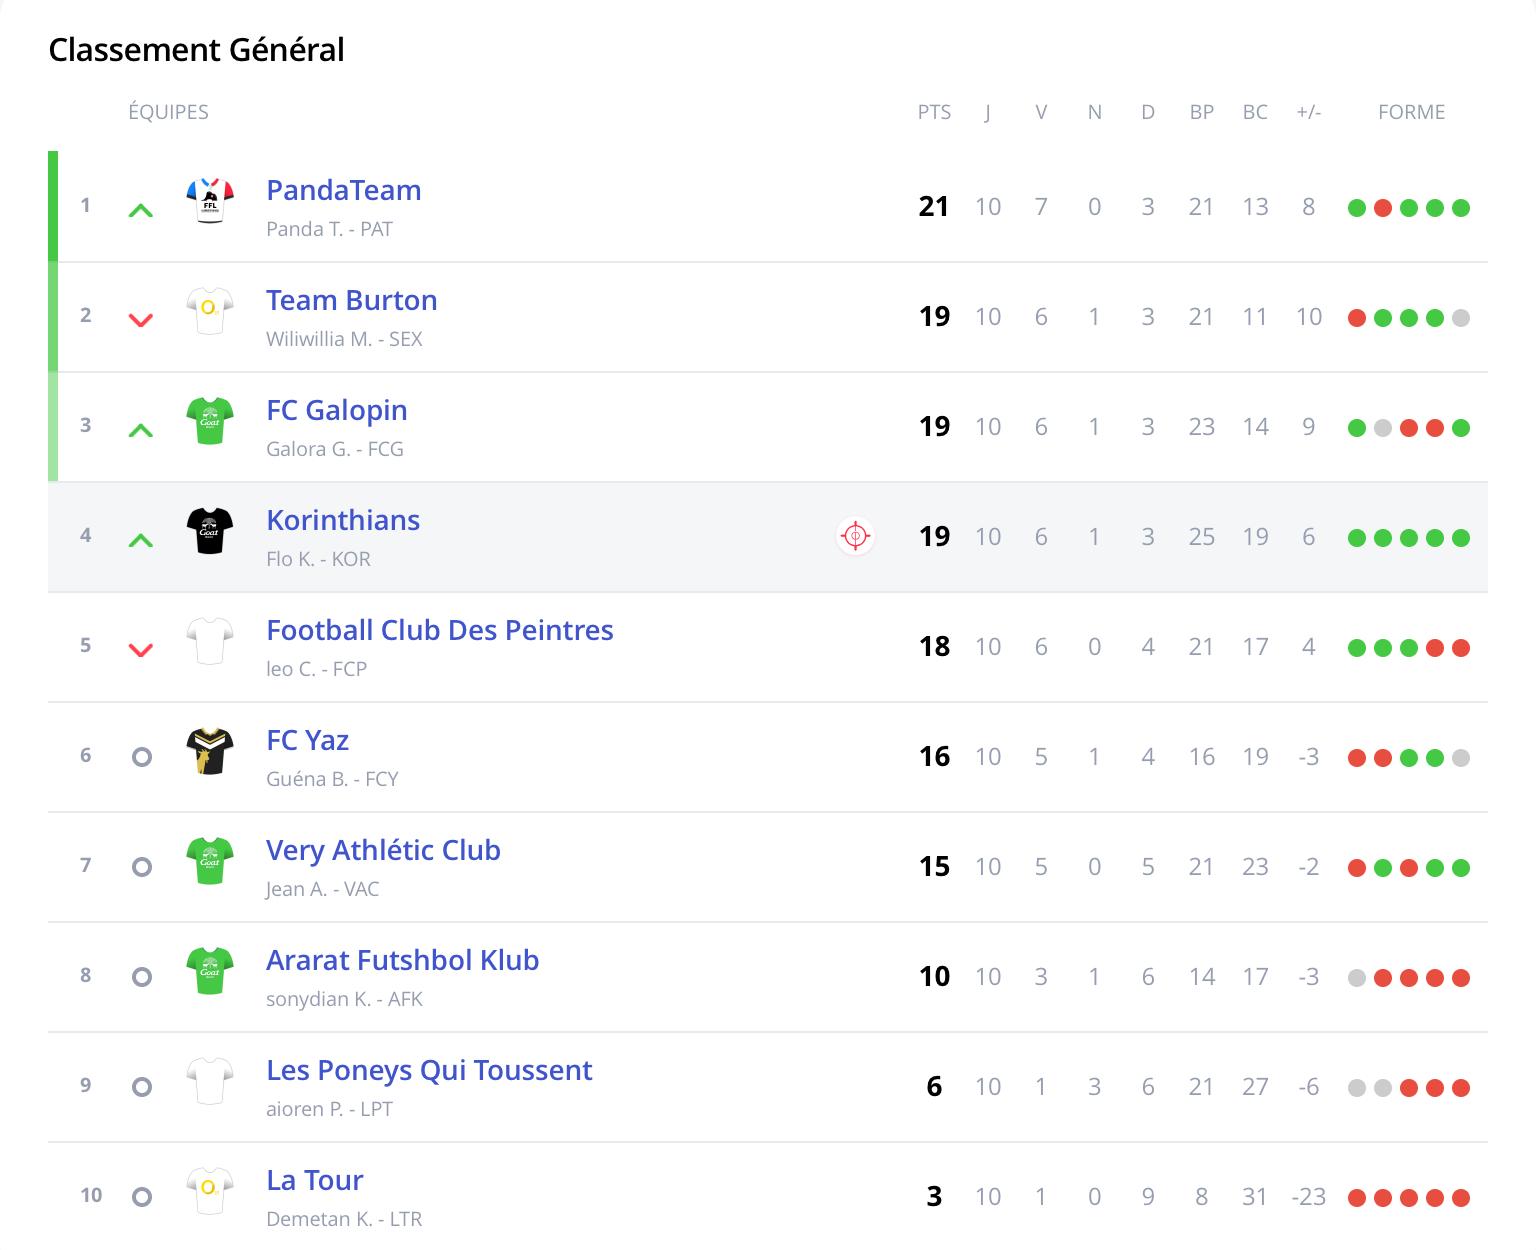This screenshot has height=1250, width=1536.
Task: Select the Very Athlétic Club link
Action: pyautogui.click(x=383, y=850)
